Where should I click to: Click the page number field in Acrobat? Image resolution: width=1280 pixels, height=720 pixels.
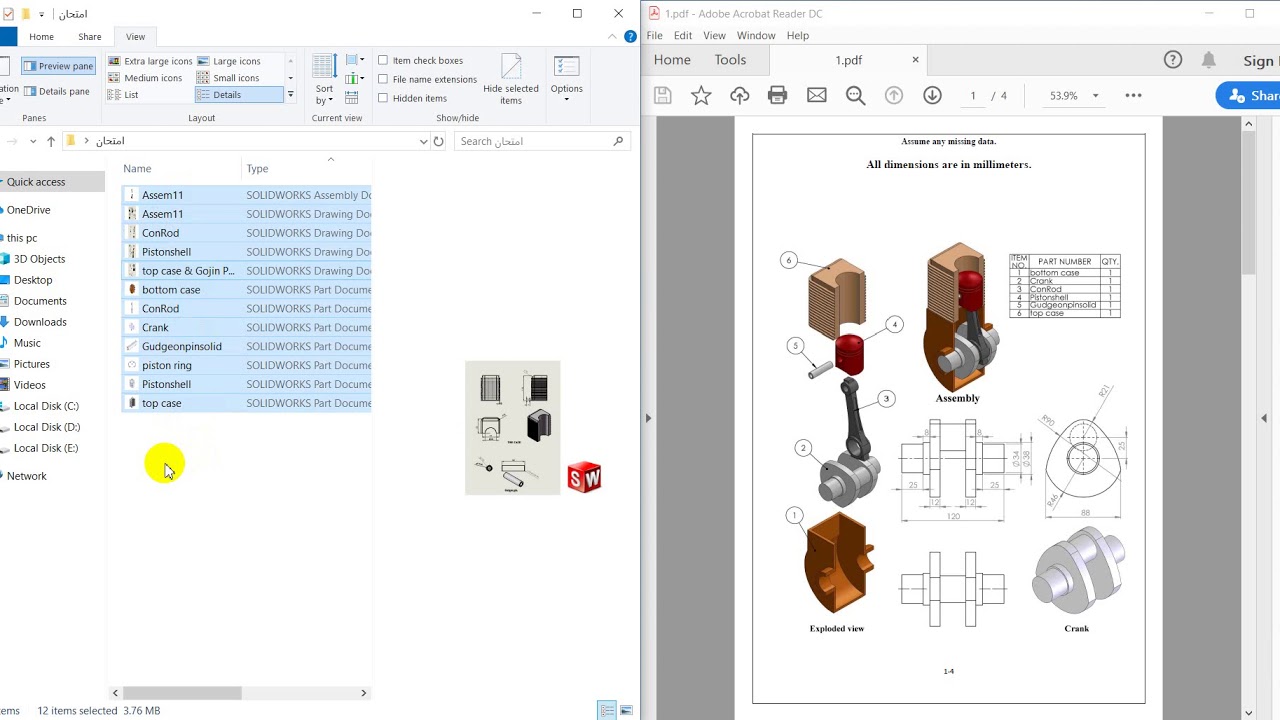tap(972, 96)
